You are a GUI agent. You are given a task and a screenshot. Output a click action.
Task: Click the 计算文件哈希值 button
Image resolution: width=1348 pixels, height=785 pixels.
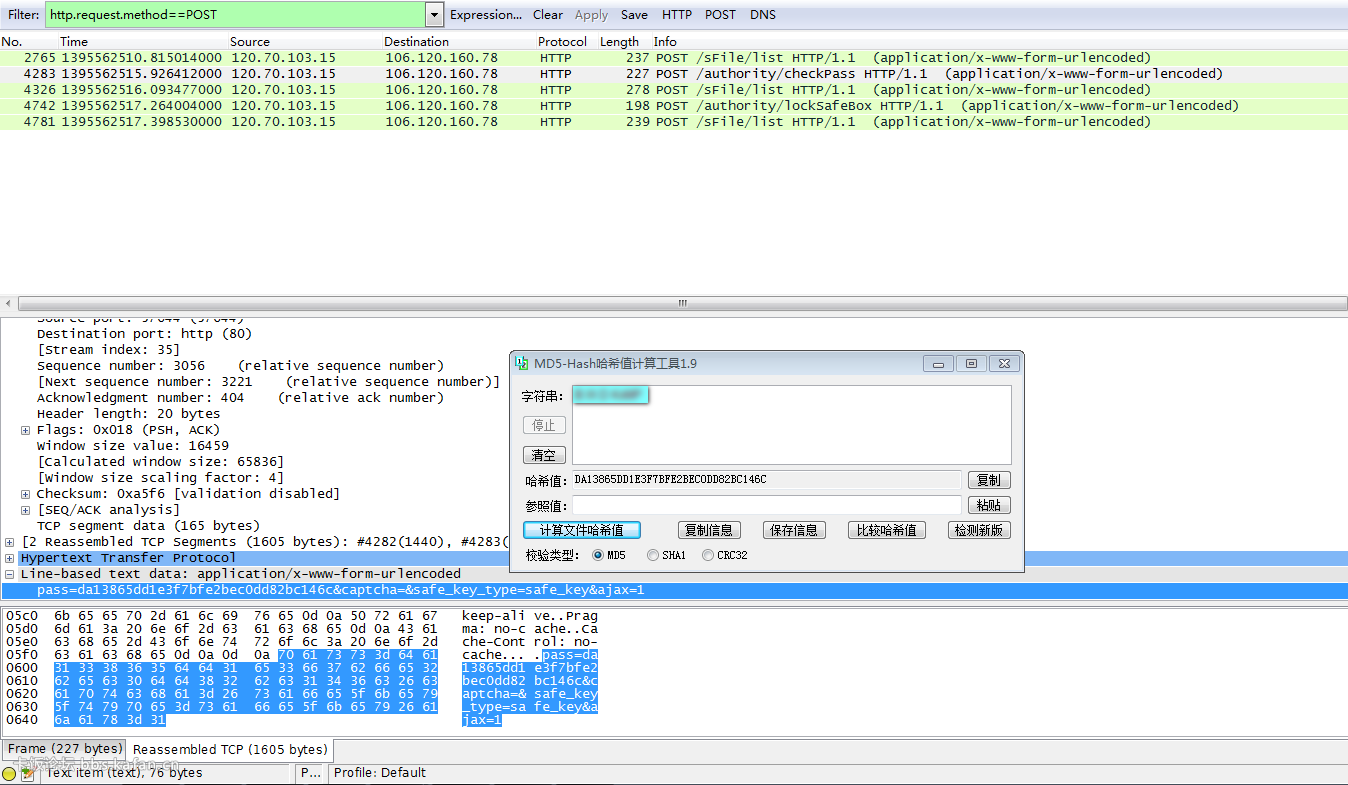(x=582, y=530)
